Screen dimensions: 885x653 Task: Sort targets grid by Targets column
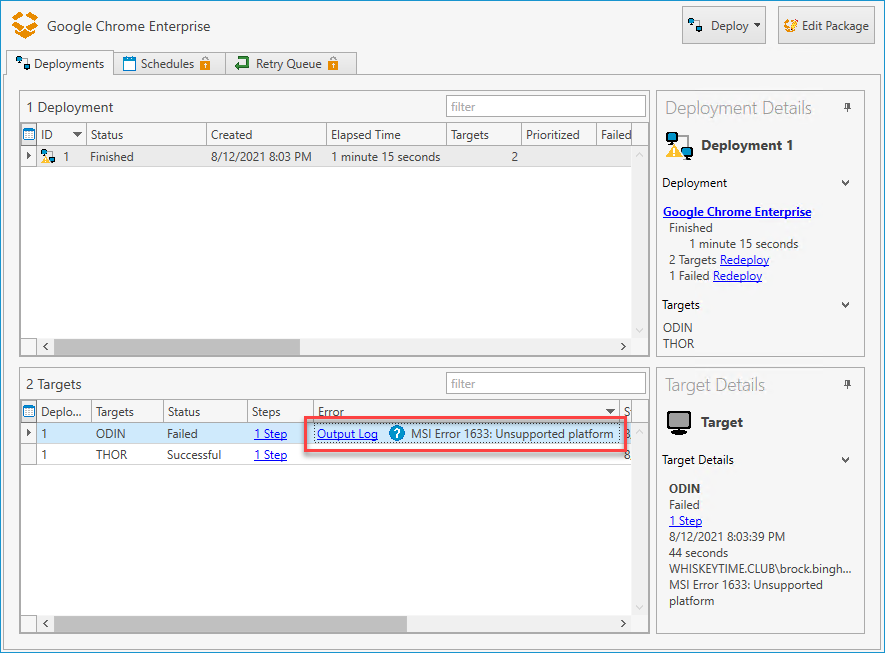(127, 411)
